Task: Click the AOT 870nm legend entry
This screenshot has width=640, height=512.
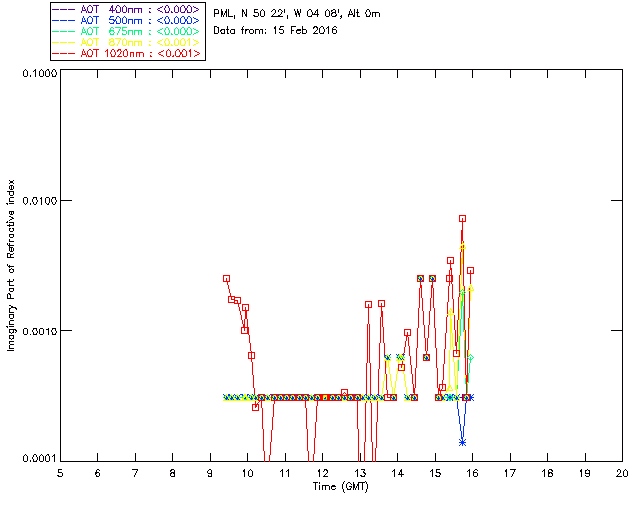Action: (127, 42)
